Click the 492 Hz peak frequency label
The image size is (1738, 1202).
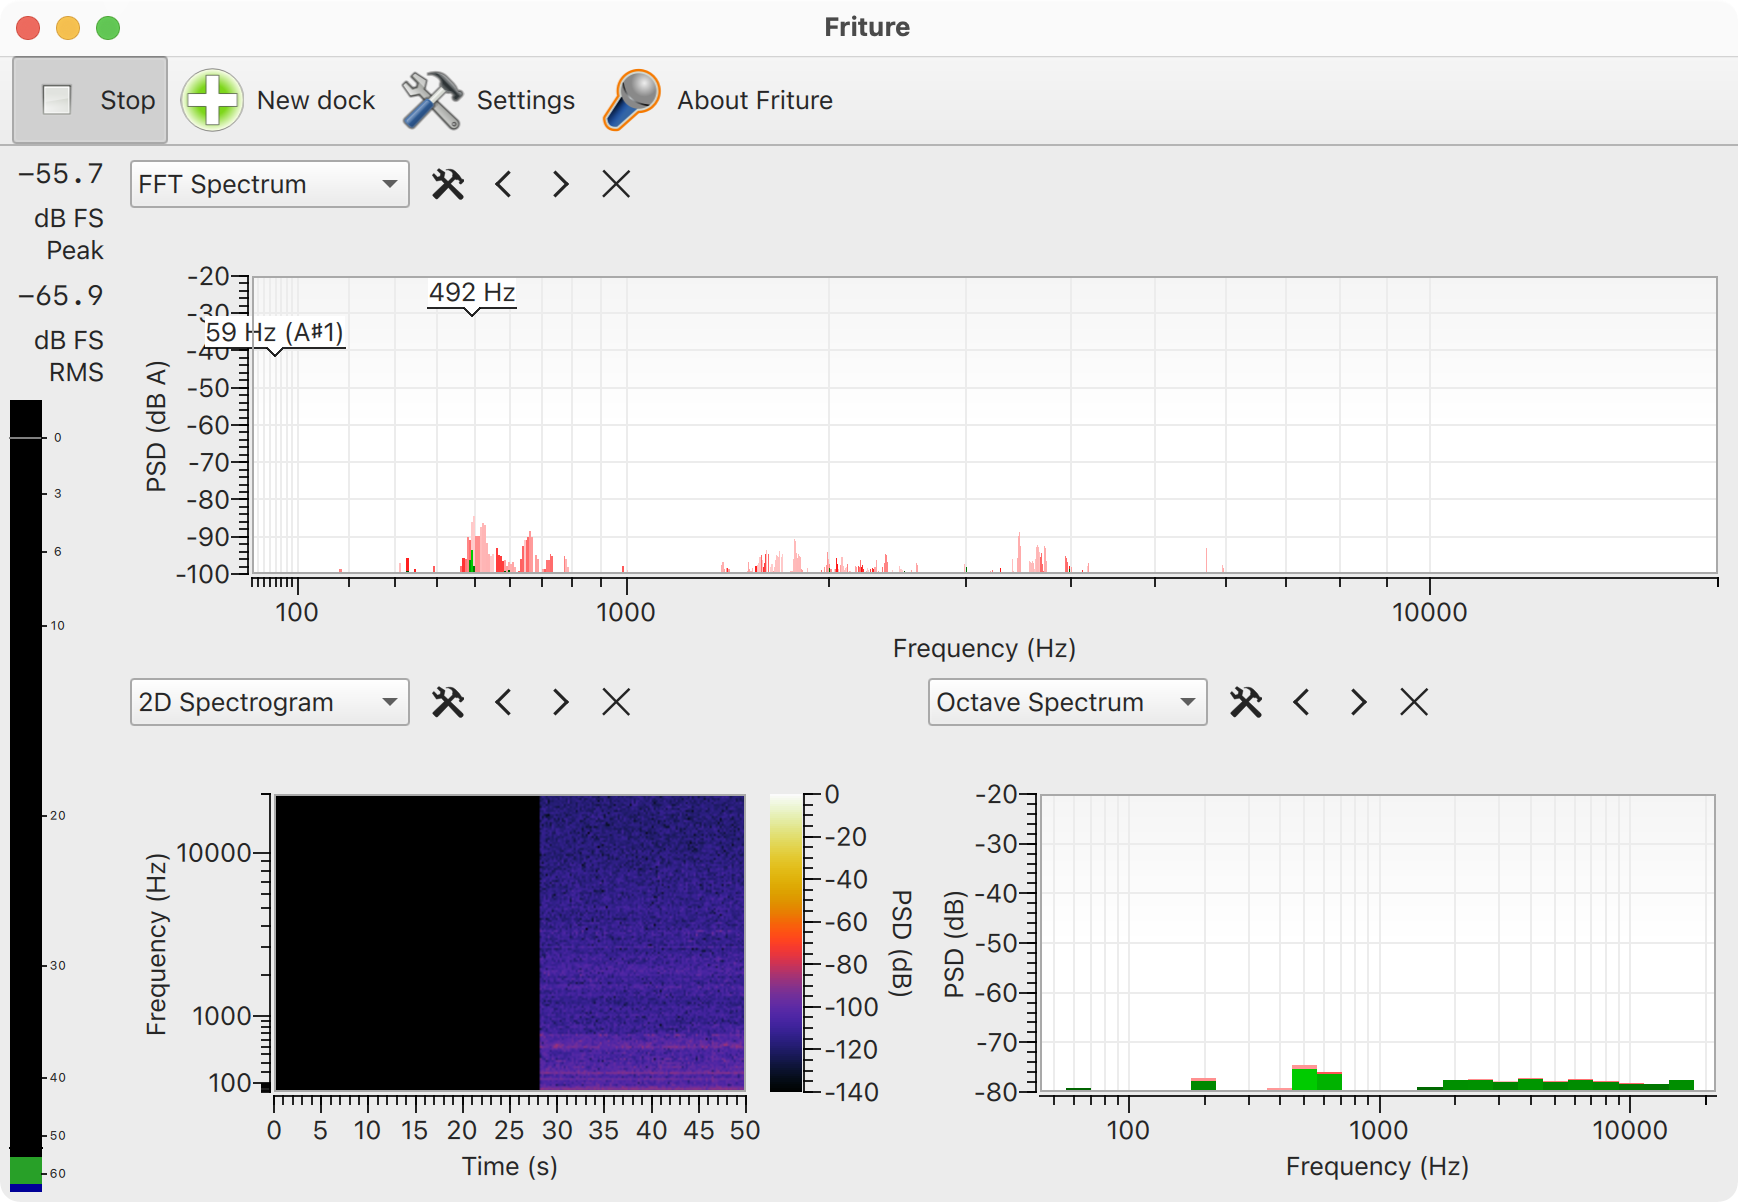pyautogui.click(x=472, y=293)
